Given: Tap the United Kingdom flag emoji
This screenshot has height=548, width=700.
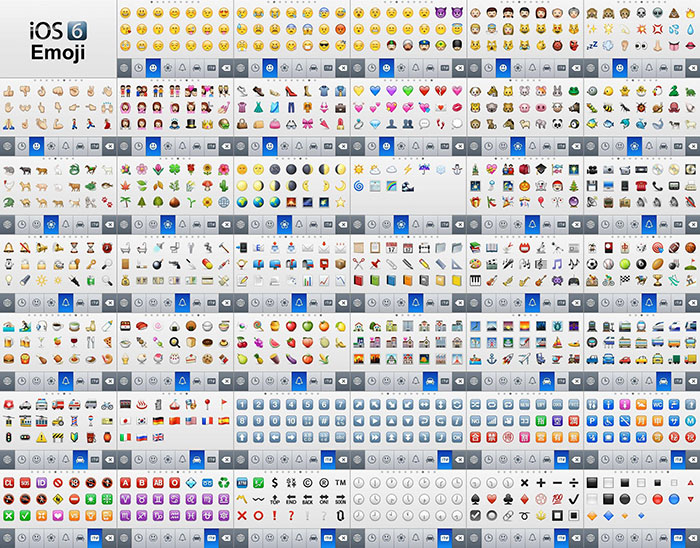Looking at the screenshot, I should pyautogui.click(x=158, y=437).
